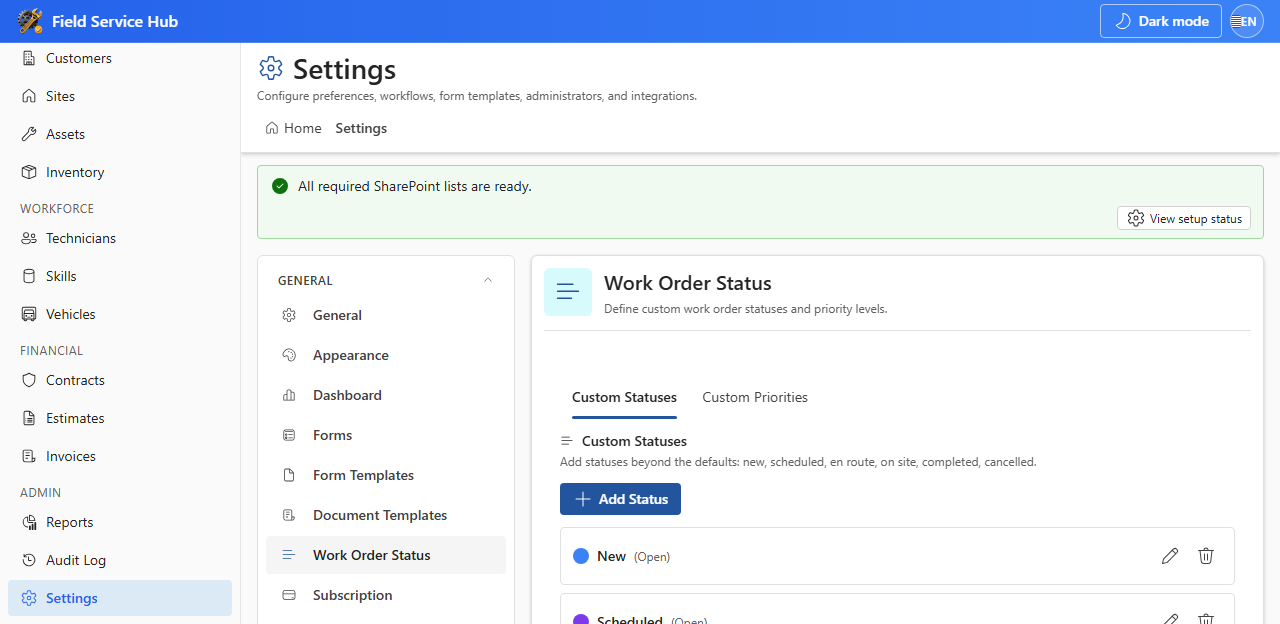The width and height of the screenshot is (1280, 624).
Task: Click the green success check icon
Action: (x=280, y=186)
